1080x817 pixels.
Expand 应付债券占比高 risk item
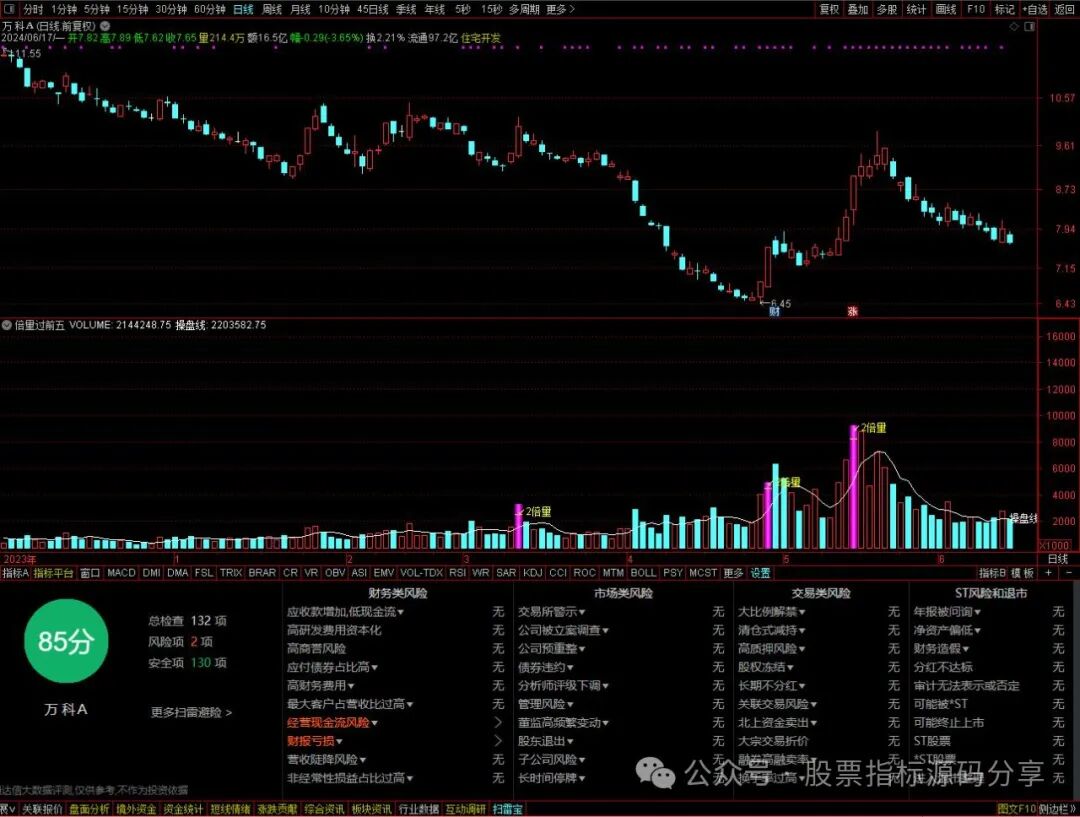coord(333,667)
